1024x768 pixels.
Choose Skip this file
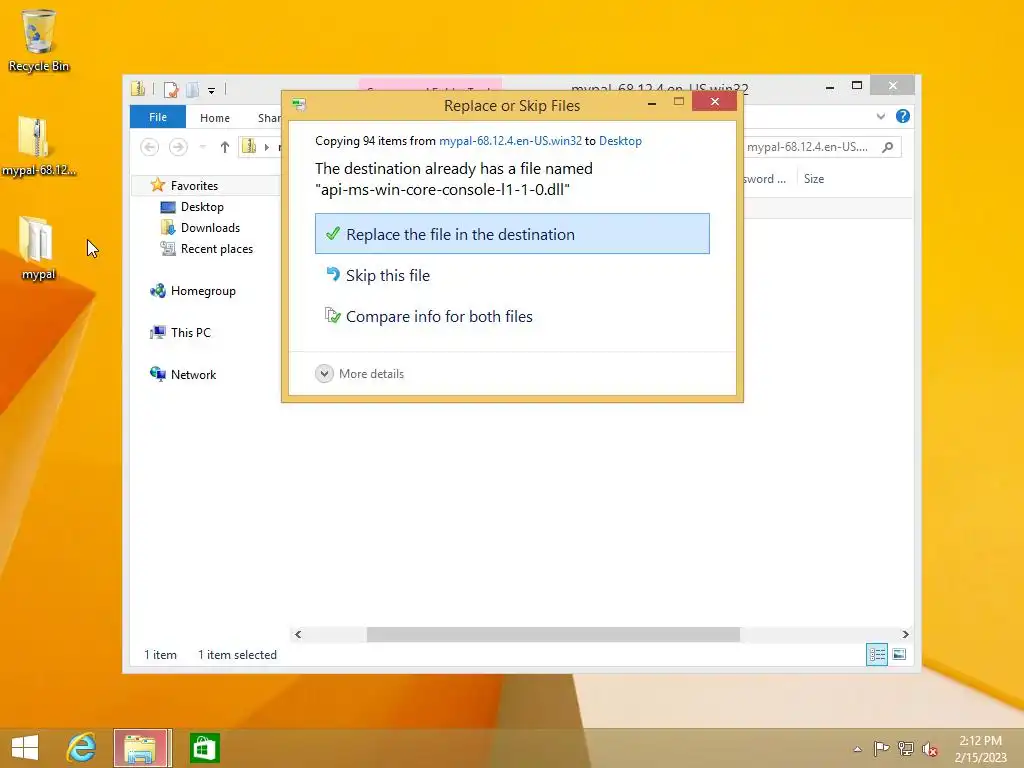pyautogui.click(x=512, y=276)
